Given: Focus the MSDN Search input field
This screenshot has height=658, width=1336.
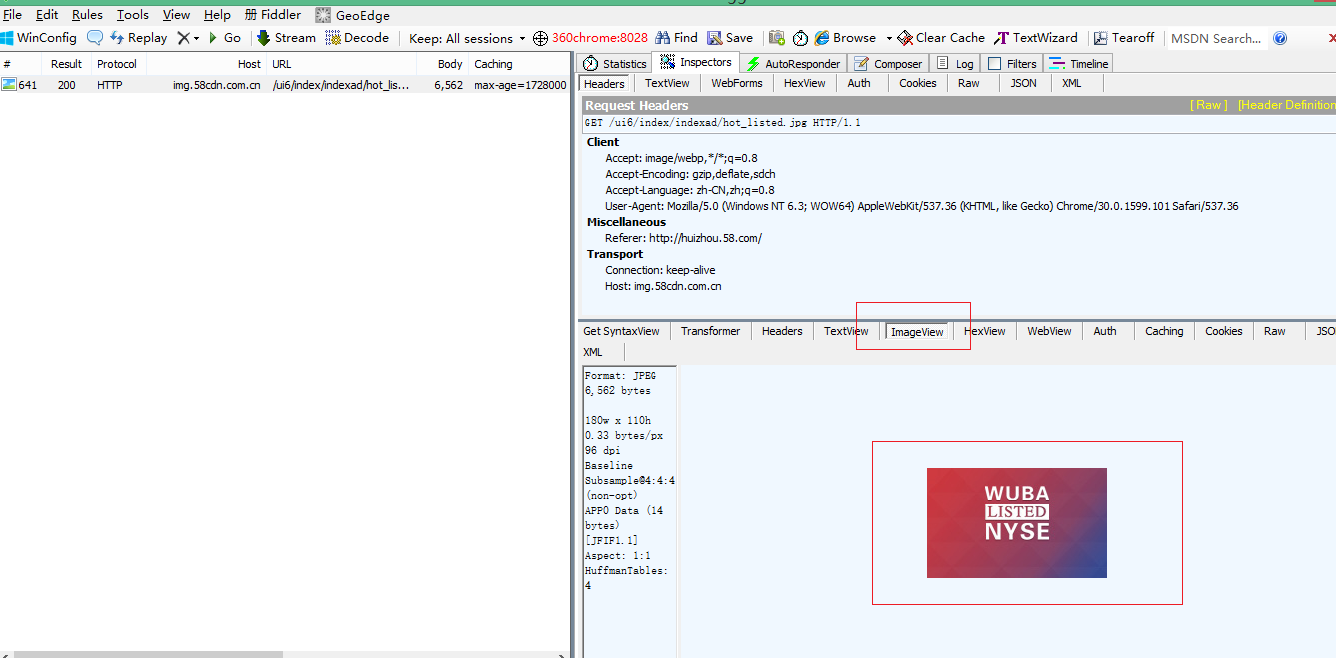Looking at the screenshot, I should pos(1217,38).
